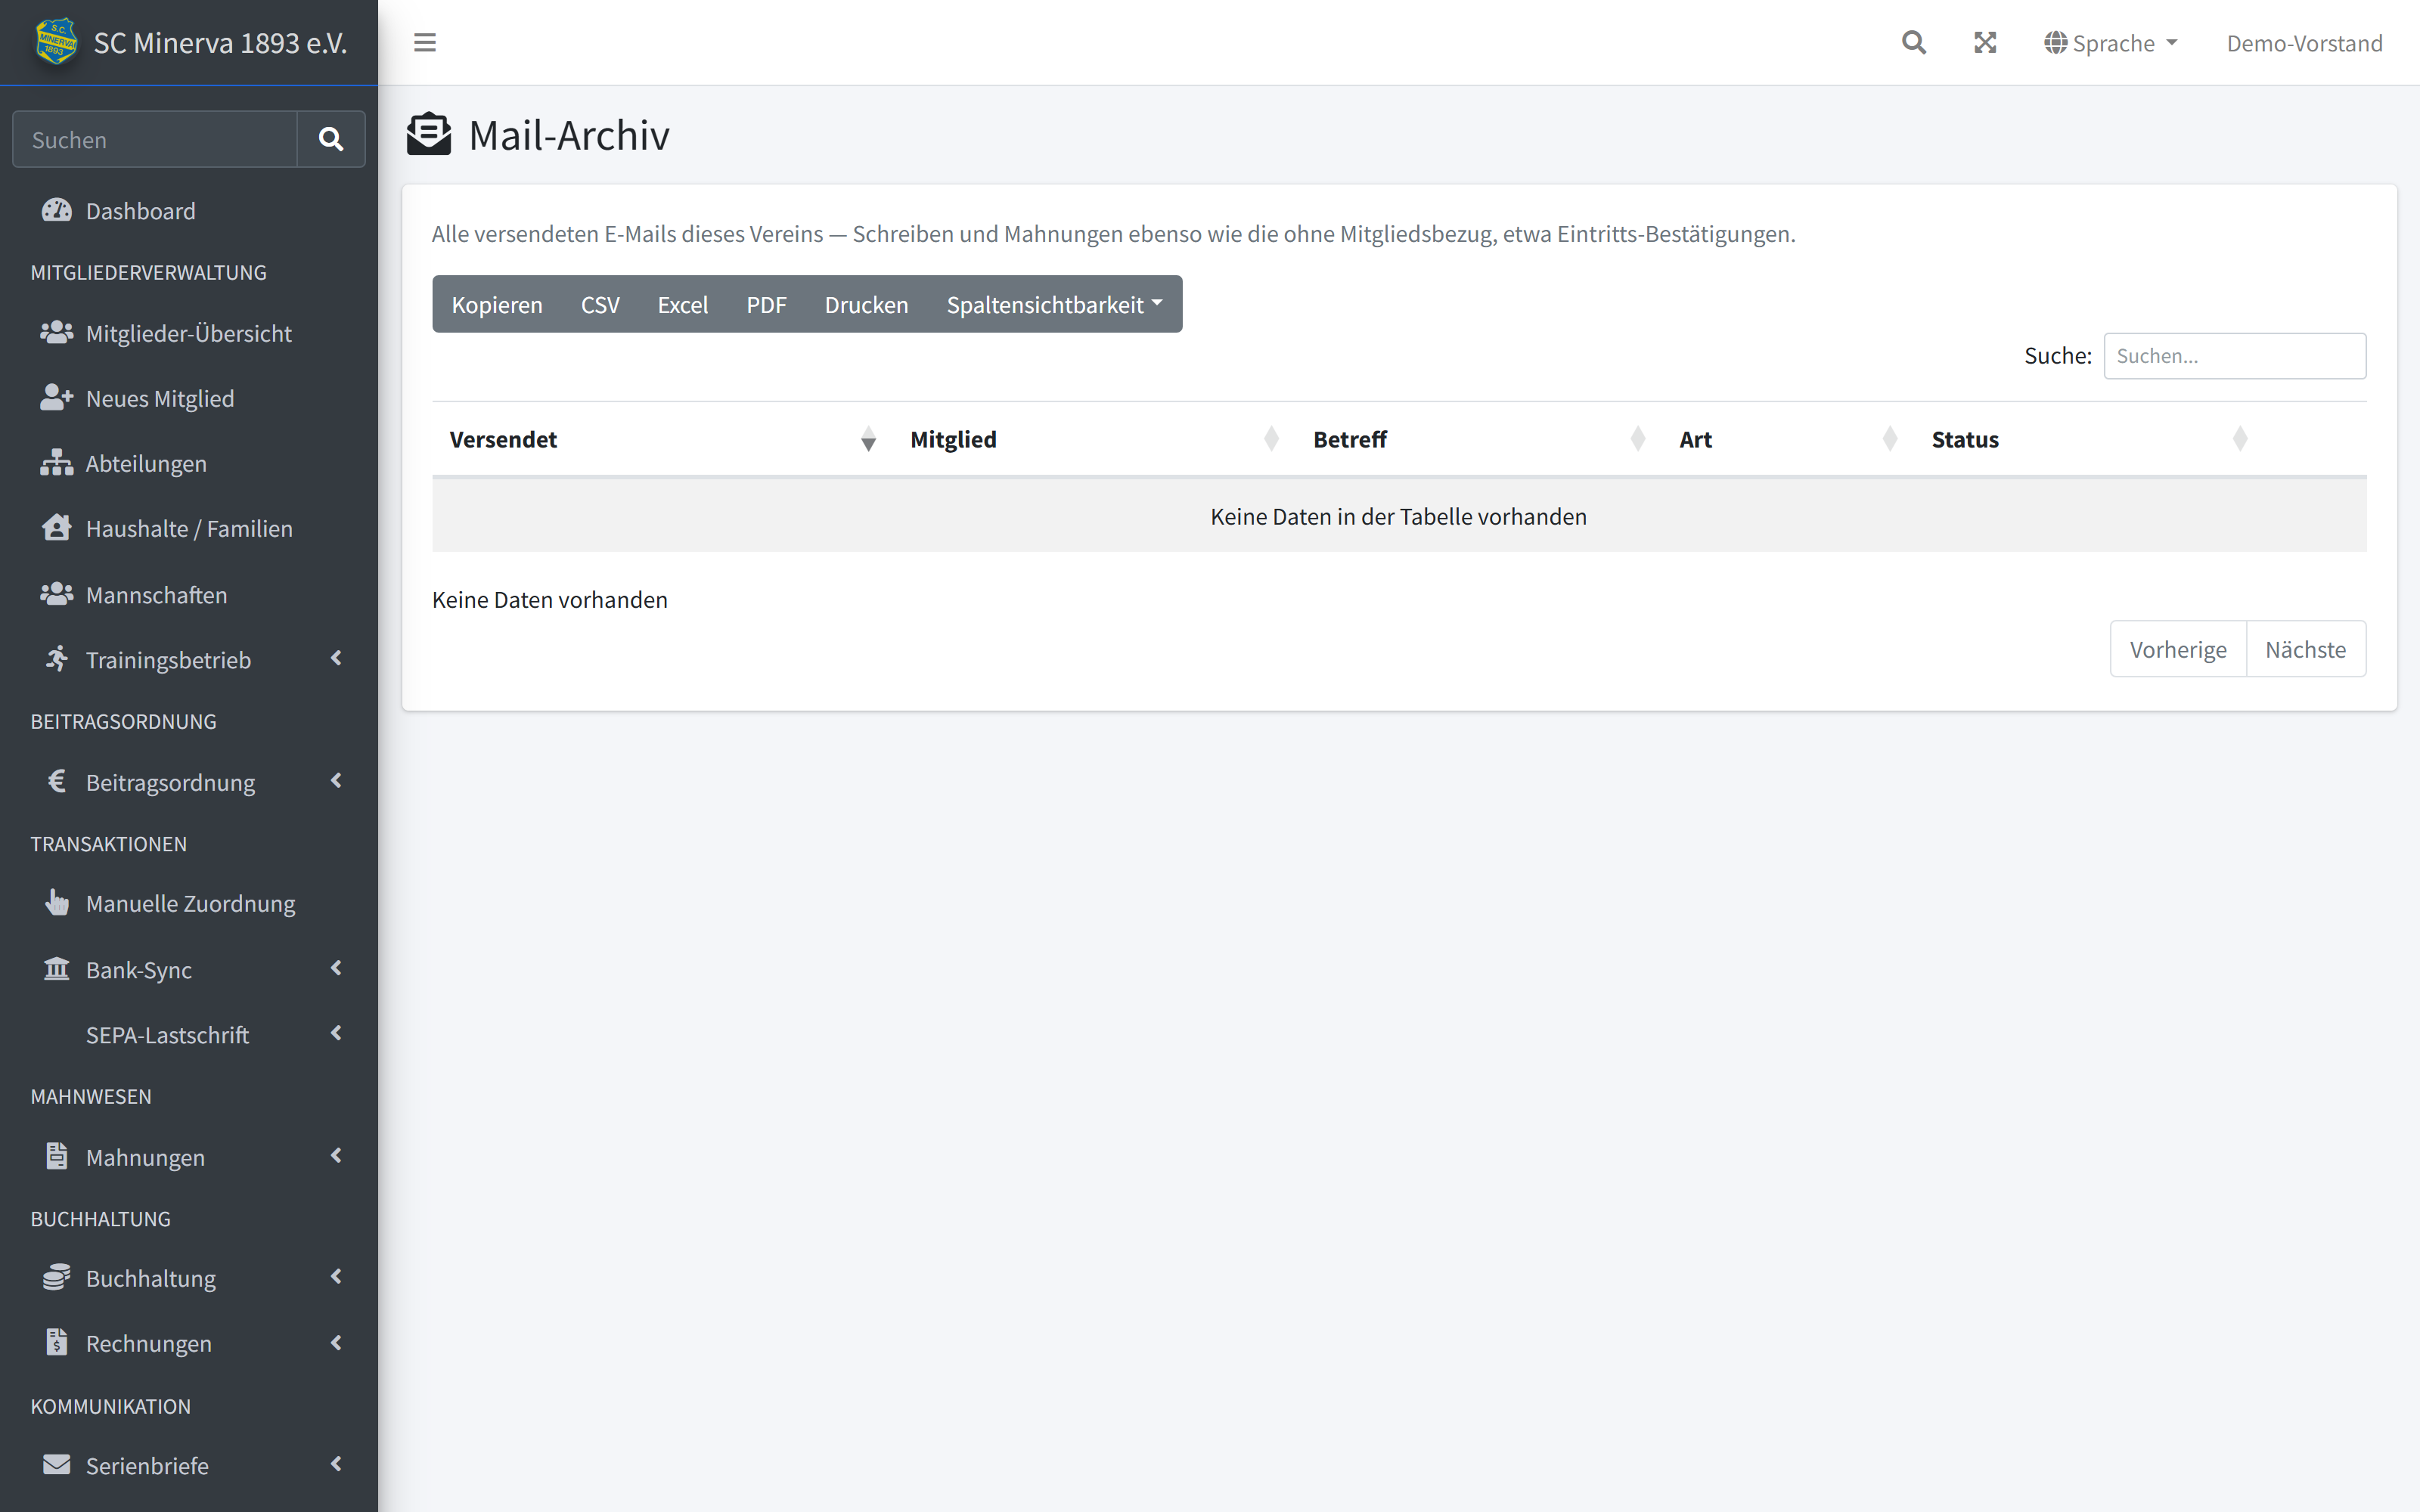Click the SC Minerva 1893 e.V. brand title
The width and height of the screenshot is (2420, 1512).
click(220, 43)
